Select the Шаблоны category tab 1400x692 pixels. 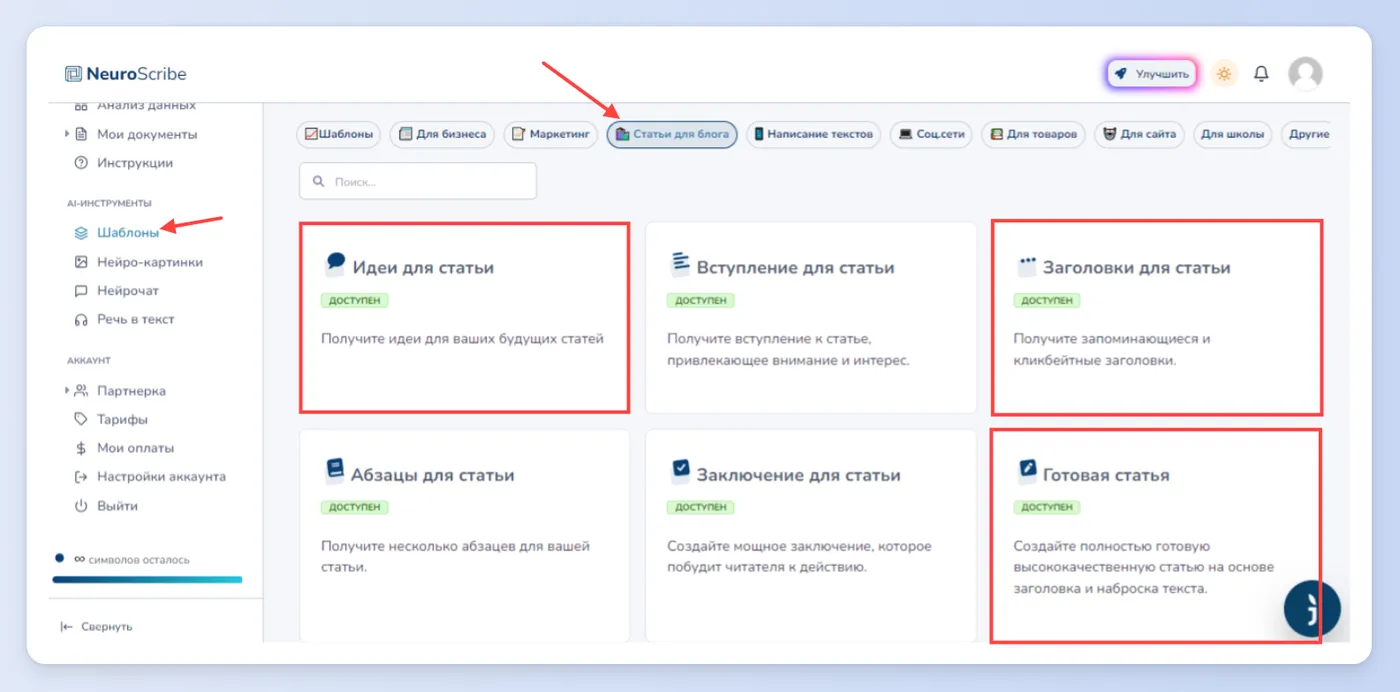(339, 134)
